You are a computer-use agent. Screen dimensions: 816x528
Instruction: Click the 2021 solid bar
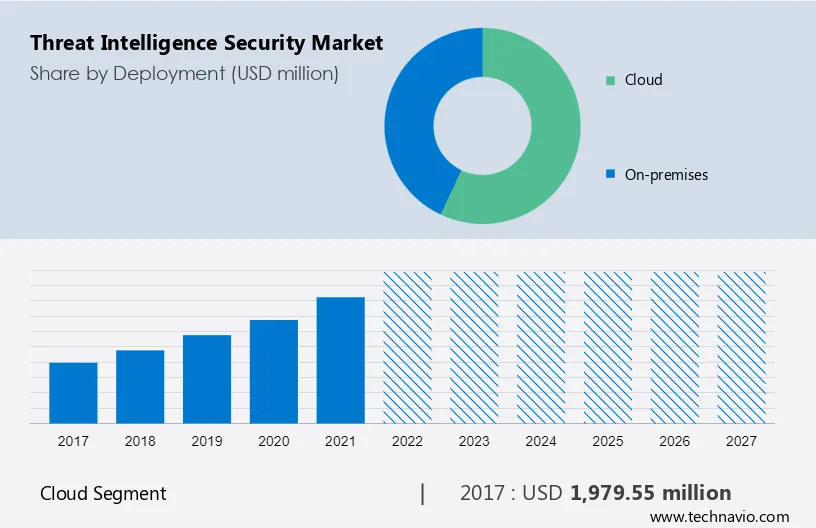[340, 360]
